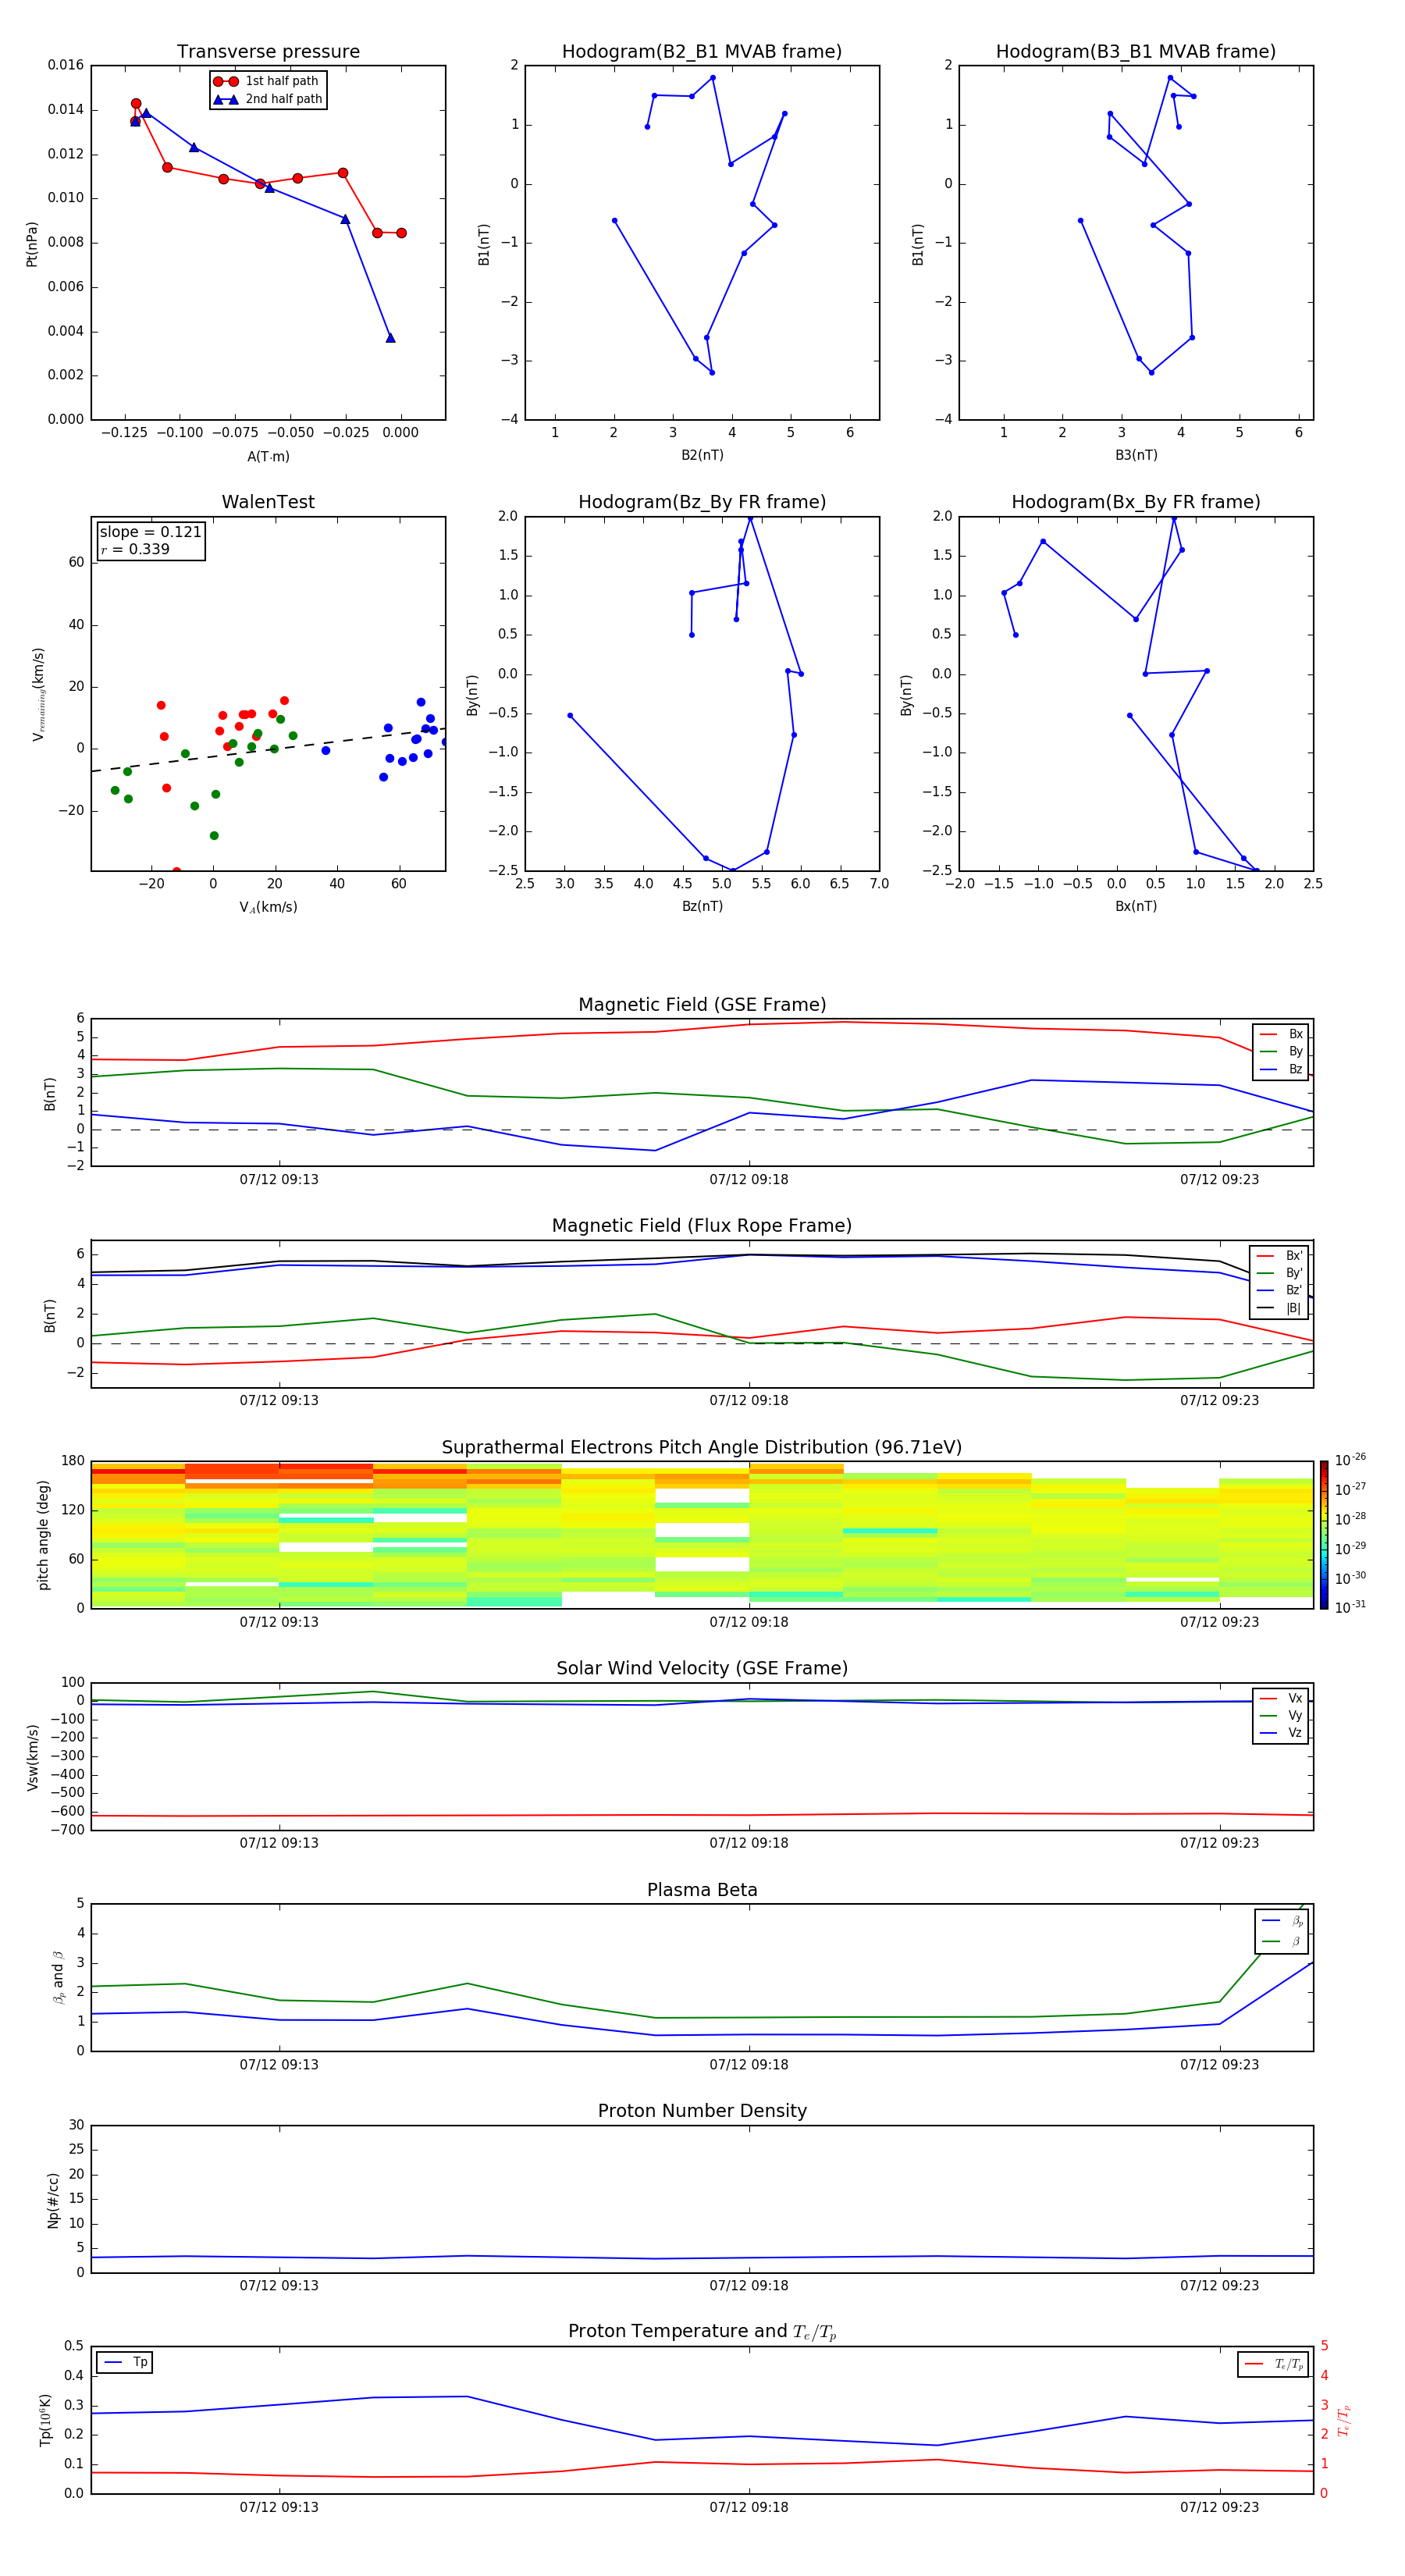The image size is (1405, 2576).
Task: Click the "Hodogram(B2_B1 MVAB frame)" title
Action: [702, 52]
